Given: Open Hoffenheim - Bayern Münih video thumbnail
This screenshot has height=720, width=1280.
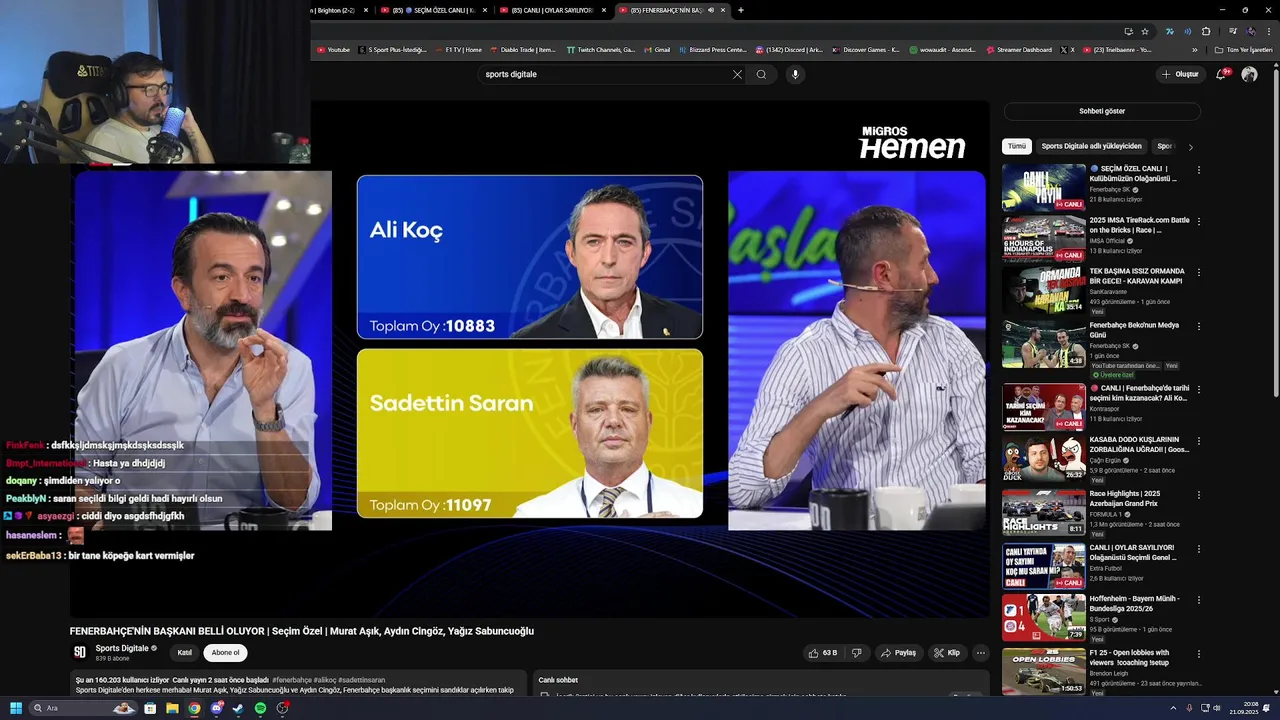Looking at the screenshot, I should pos(1044,618).
